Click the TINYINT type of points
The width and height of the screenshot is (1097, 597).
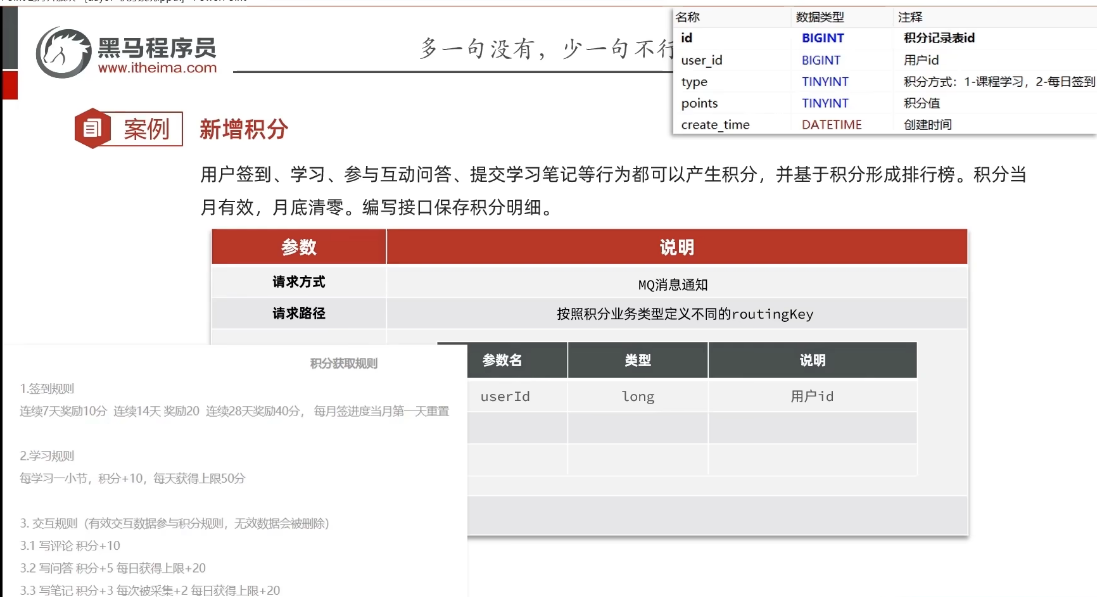[825, 103]
